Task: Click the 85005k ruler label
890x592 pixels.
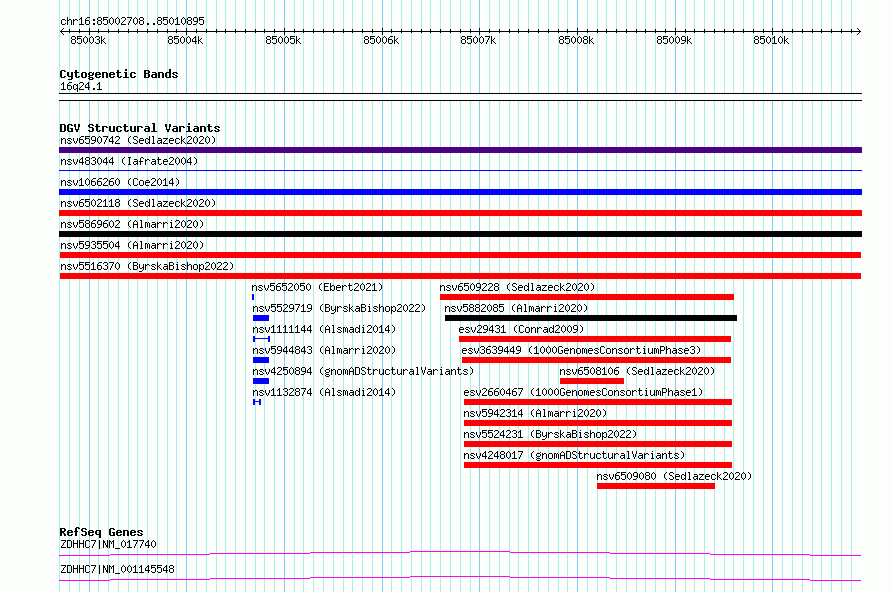Action: (283, 40)
